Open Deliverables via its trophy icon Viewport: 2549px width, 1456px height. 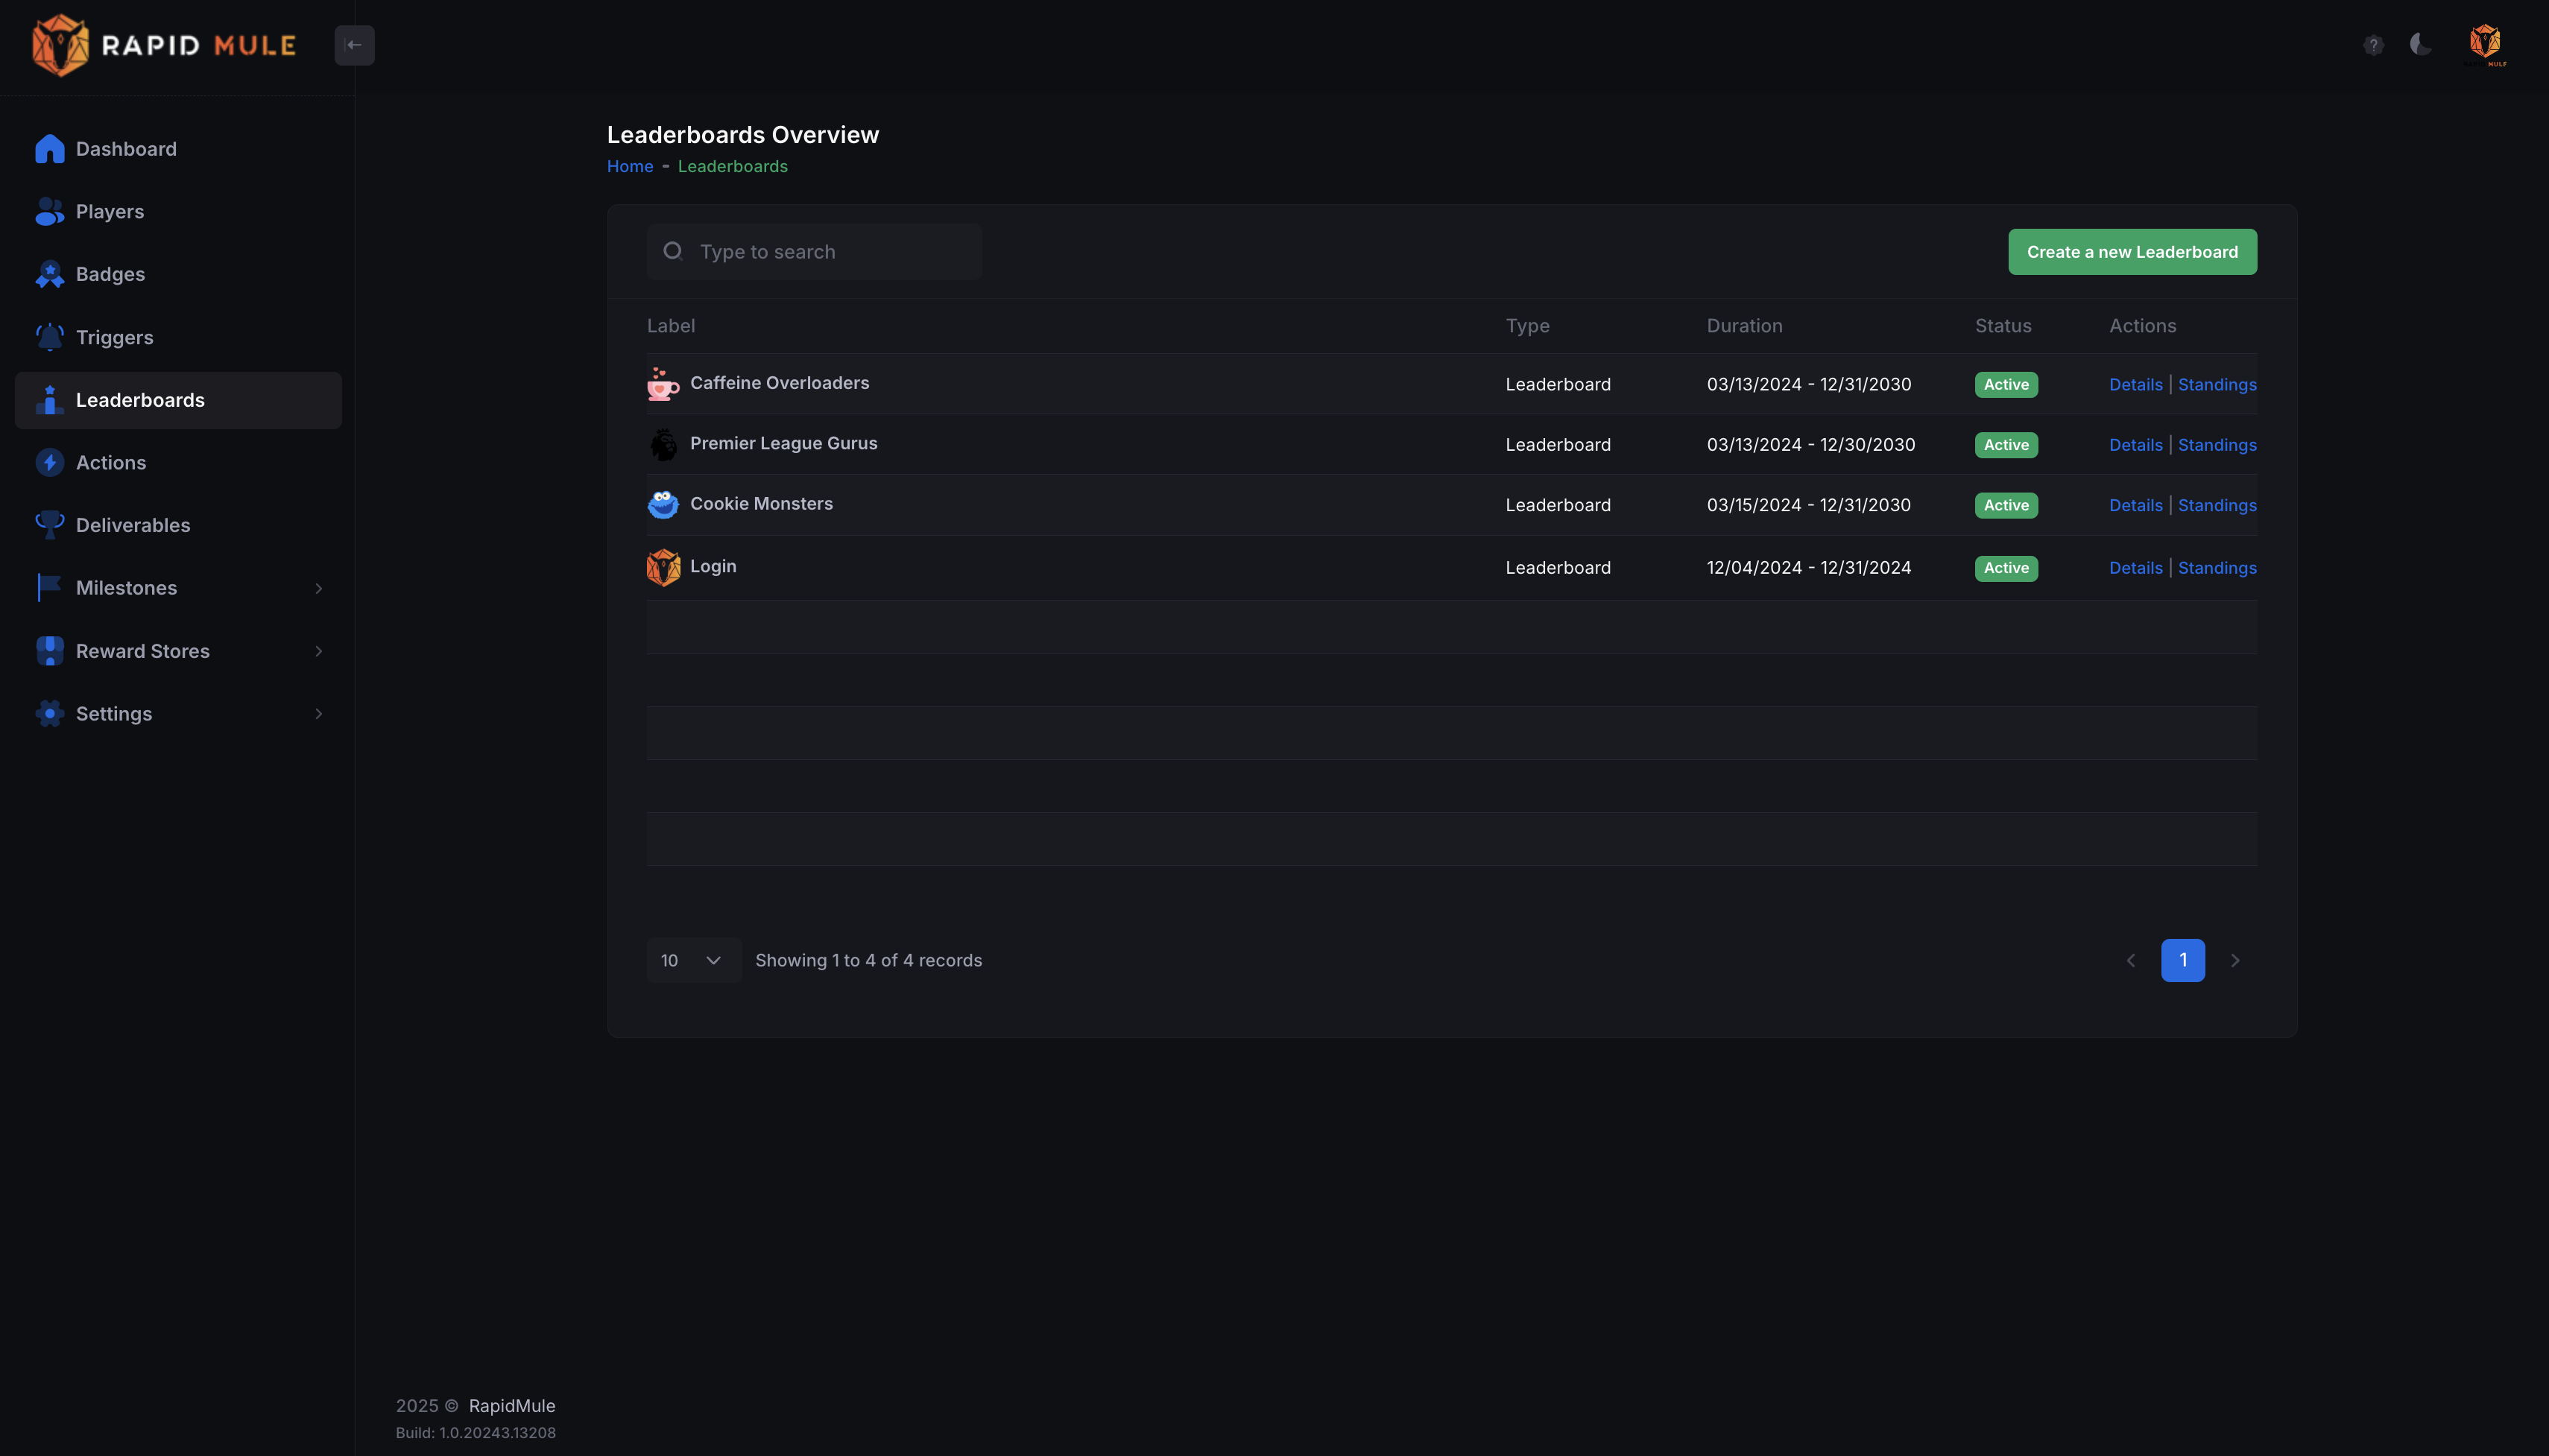[49, 525]
